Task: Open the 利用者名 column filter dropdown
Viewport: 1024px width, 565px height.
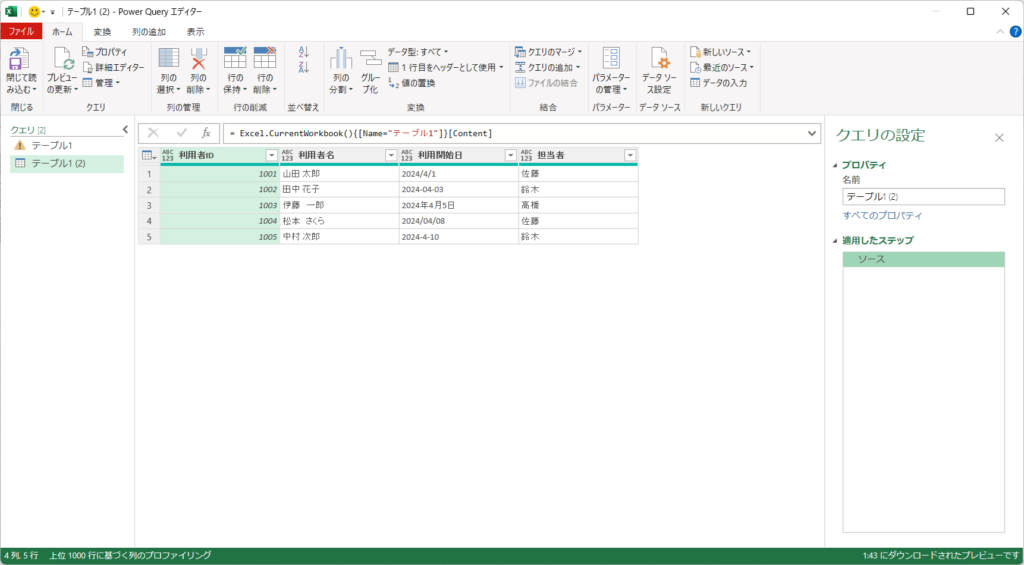Action: tap(391, 155)
